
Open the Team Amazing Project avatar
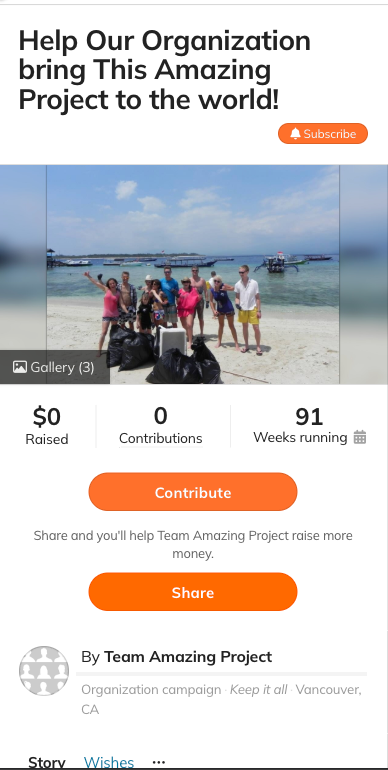pos(44,671)
